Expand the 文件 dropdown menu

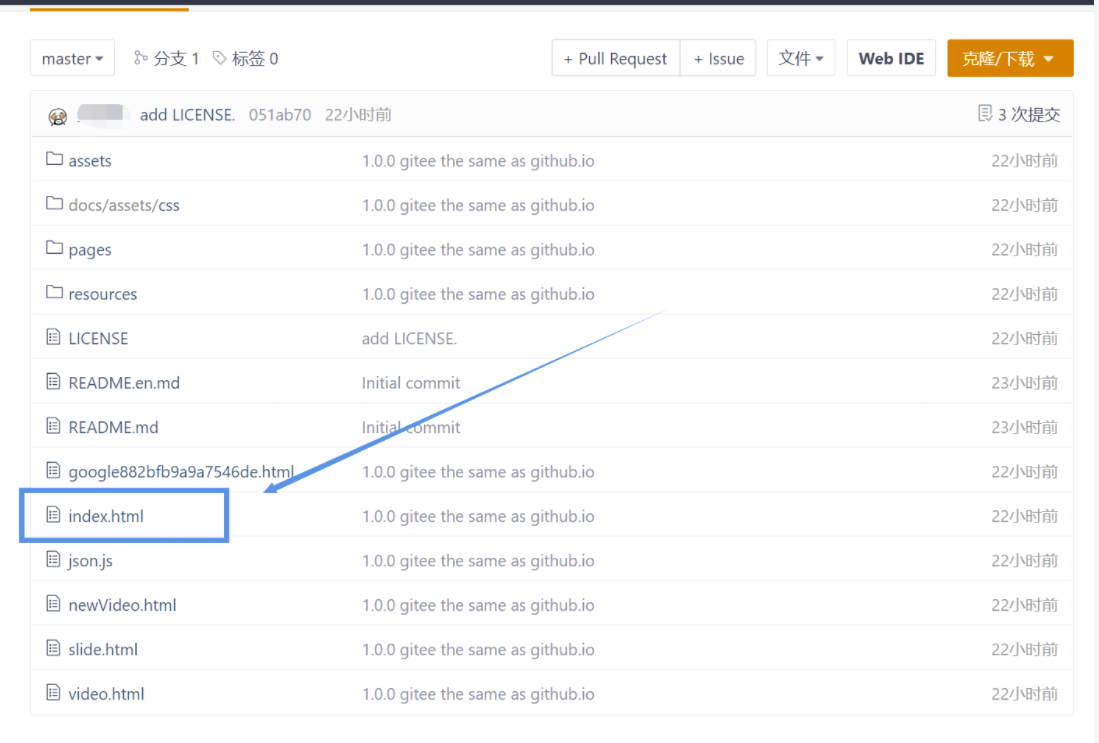pos(801,59)
